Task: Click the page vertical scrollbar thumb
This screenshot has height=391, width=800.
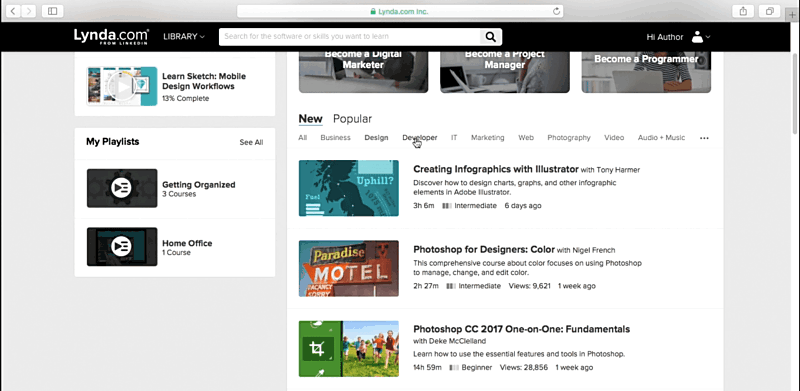Action: tap(794, 94)
